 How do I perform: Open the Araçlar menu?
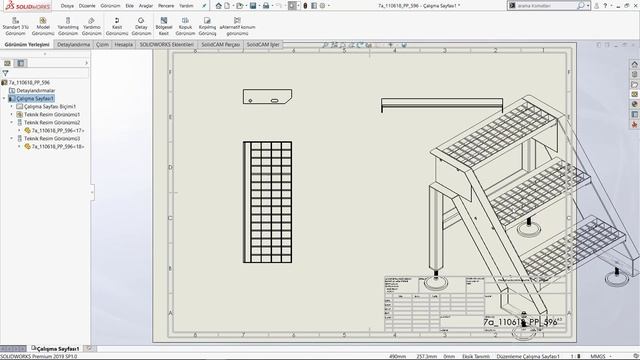[146, 6]
